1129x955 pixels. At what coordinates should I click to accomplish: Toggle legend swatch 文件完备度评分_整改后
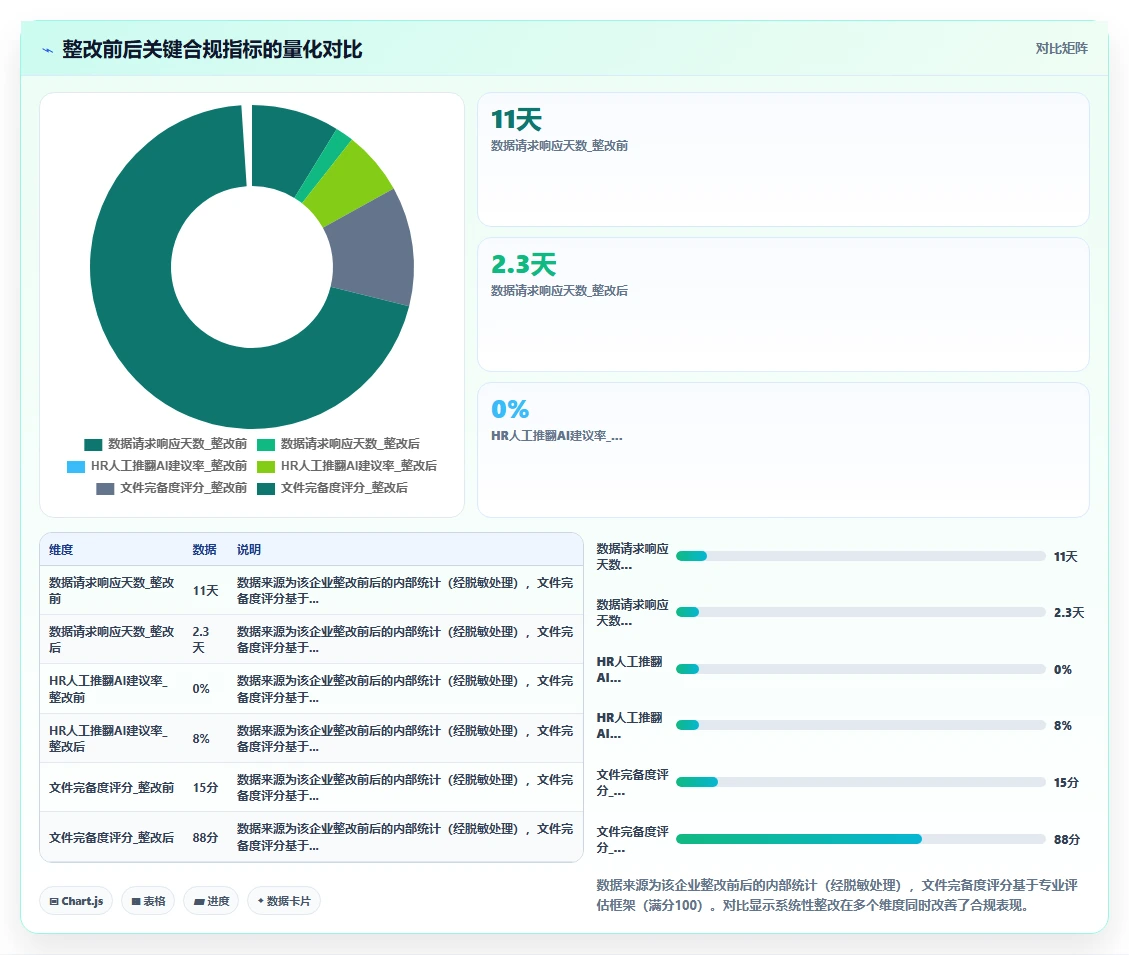(x=266, y=489)
